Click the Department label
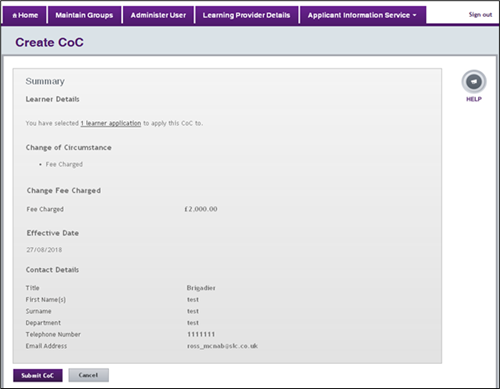 (x=43, y=323)
